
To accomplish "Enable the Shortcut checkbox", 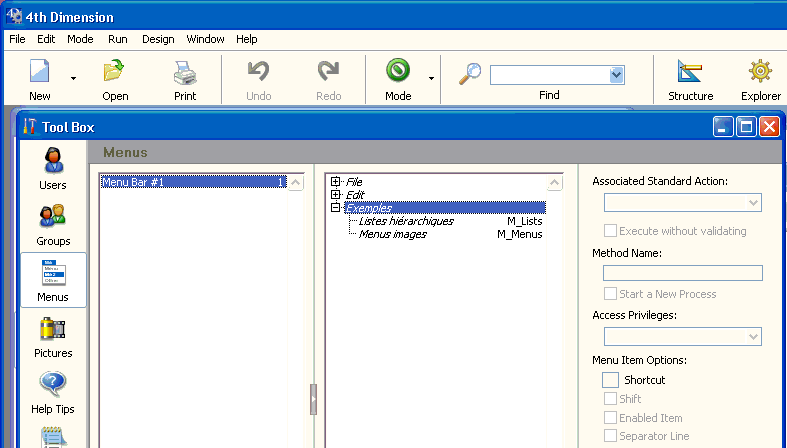I will [610, 380].
